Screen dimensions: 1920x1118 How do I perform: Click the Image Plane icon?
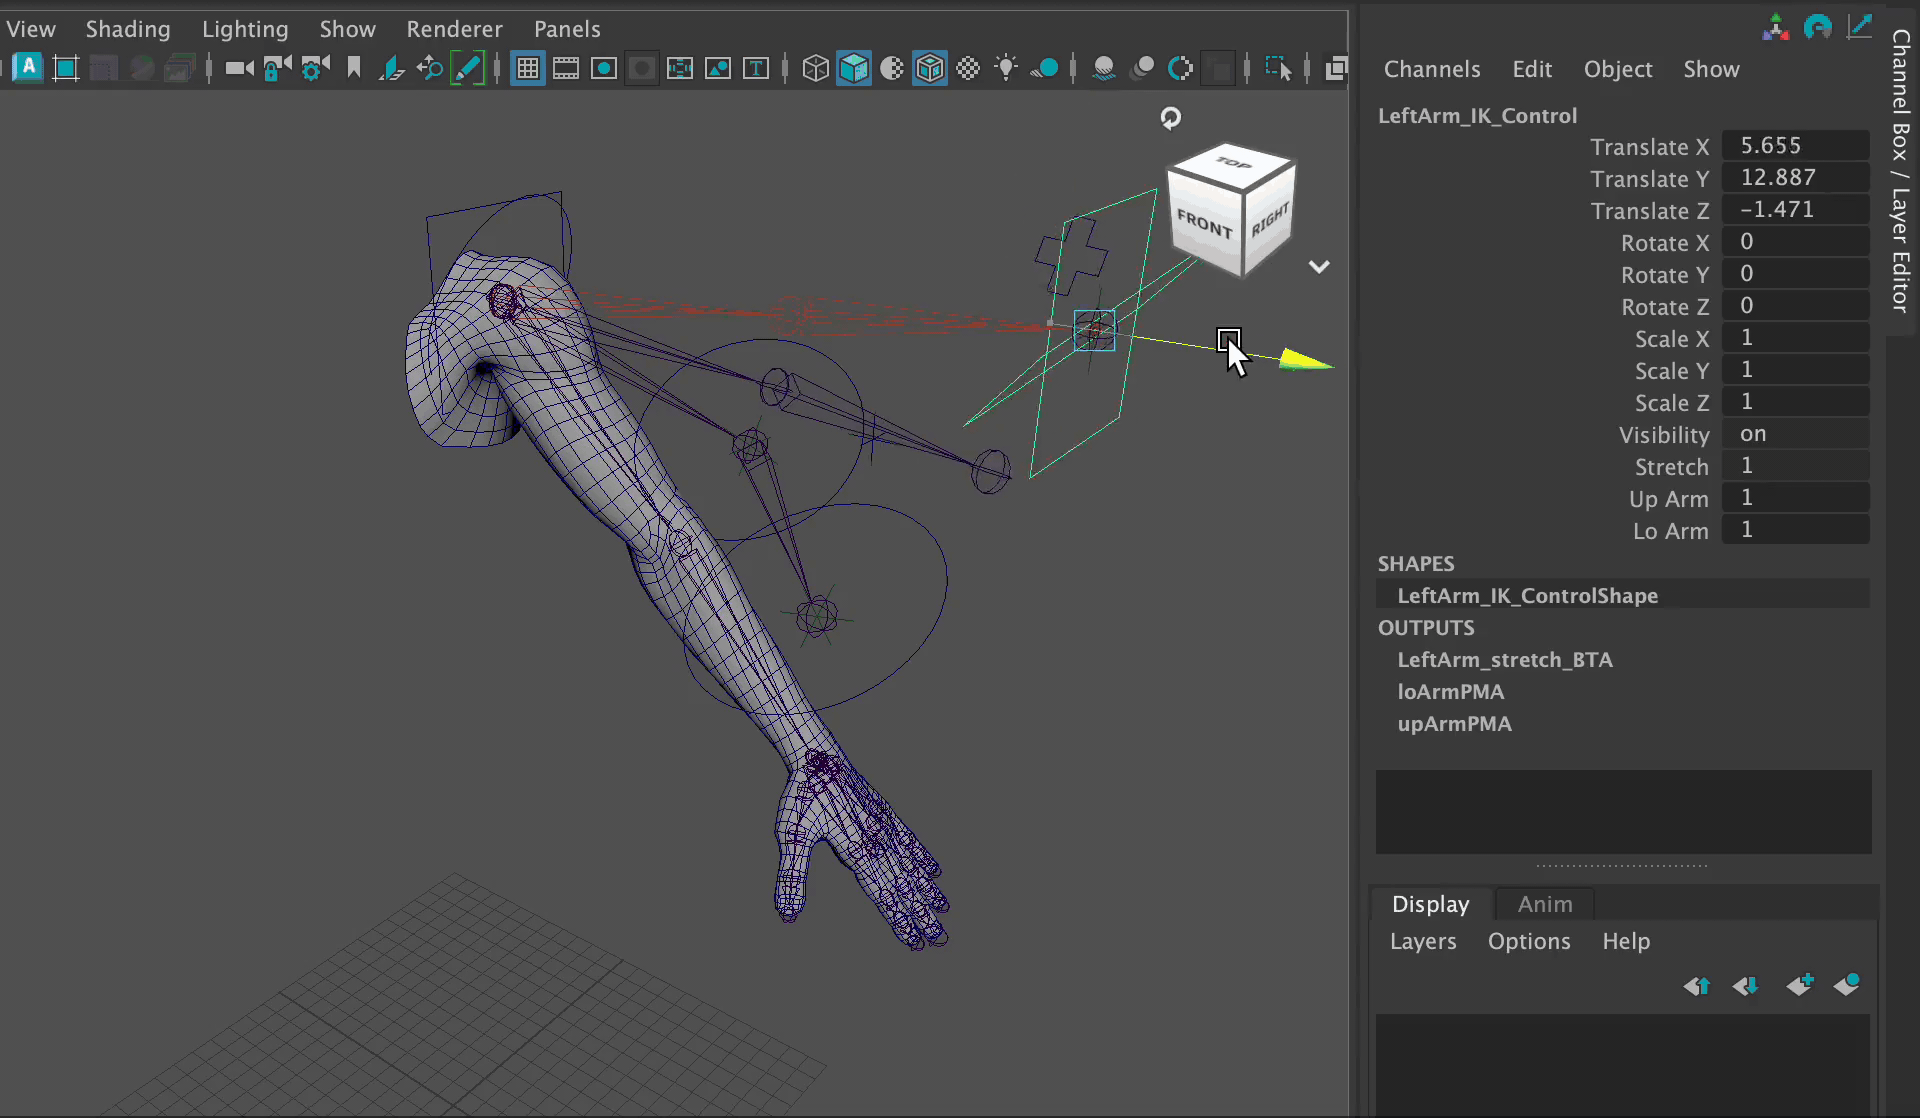pos(391,68)
